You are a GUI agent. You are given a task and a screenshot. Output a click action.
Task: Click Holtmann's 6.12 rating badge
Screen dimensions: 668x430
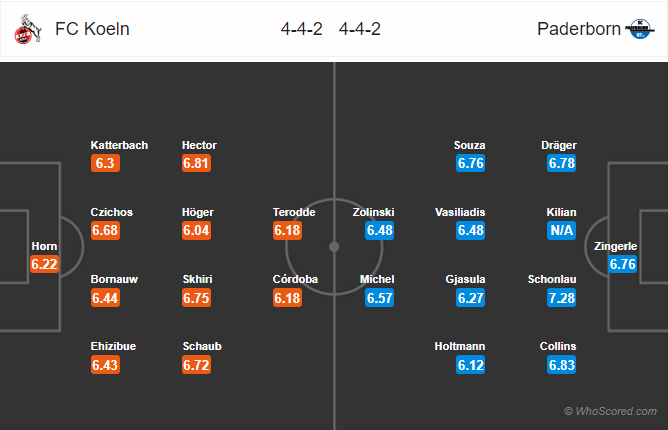[x=470, y=365]
